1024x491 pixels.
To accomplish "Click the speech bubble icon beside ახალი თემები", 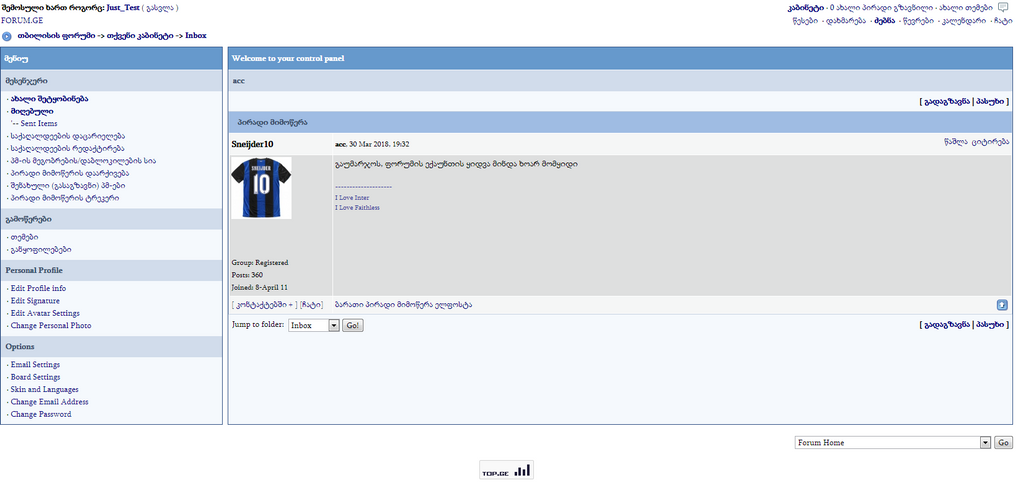I will pos(1004,7).
